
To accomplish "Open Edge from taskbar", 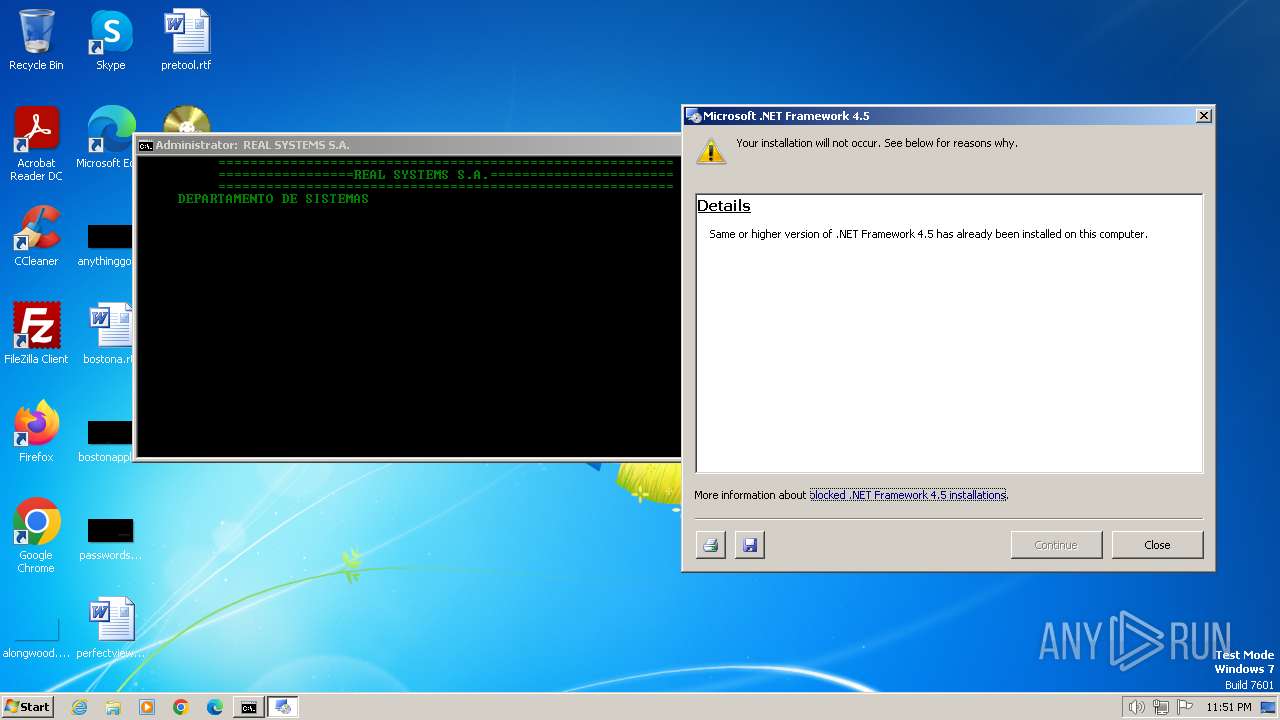I will pos(215,707).
